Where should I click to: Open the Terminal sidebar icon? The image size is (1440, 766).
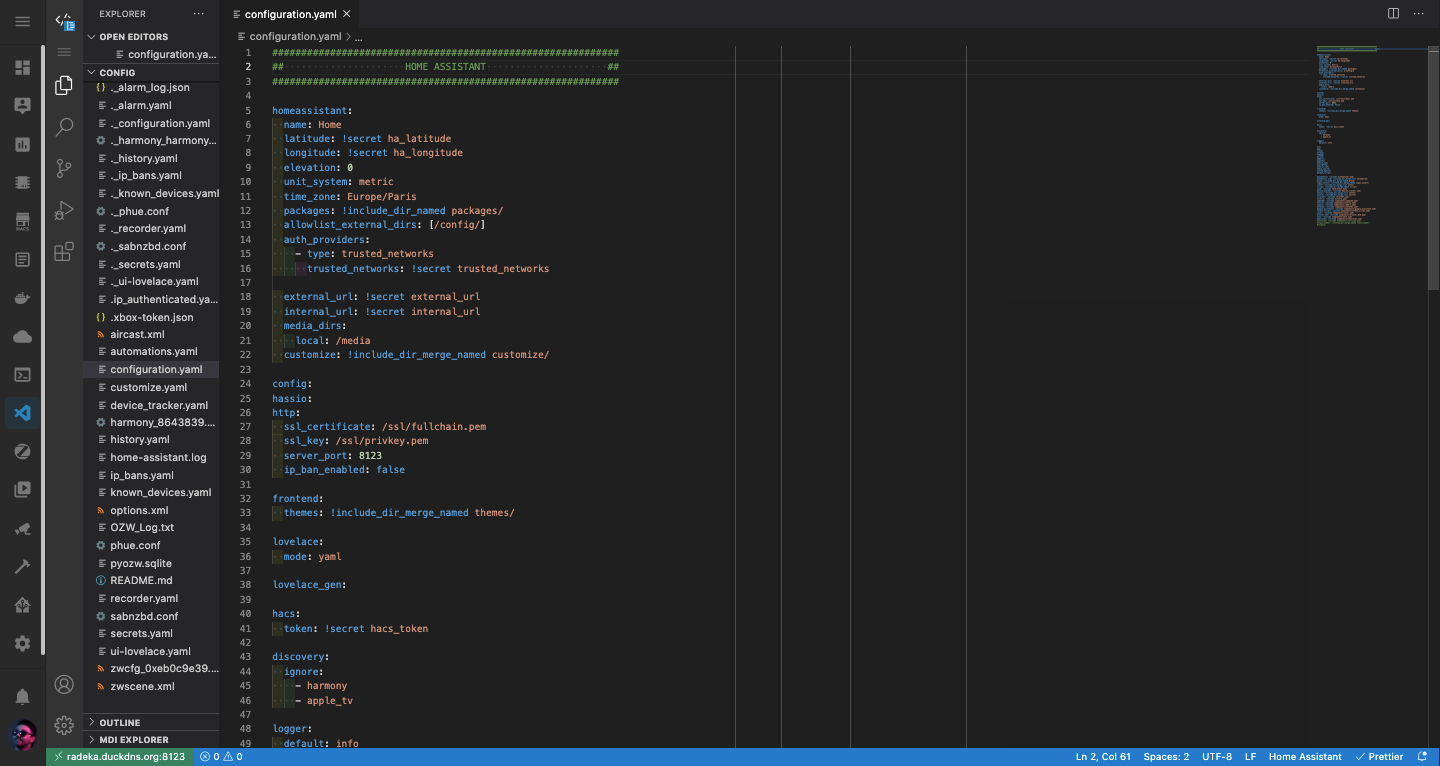pos(22,375)
